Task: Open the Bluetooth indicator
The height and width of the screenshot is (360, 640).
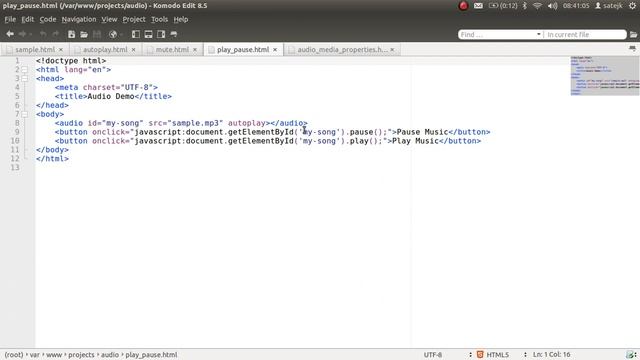Action: (525, 6)
